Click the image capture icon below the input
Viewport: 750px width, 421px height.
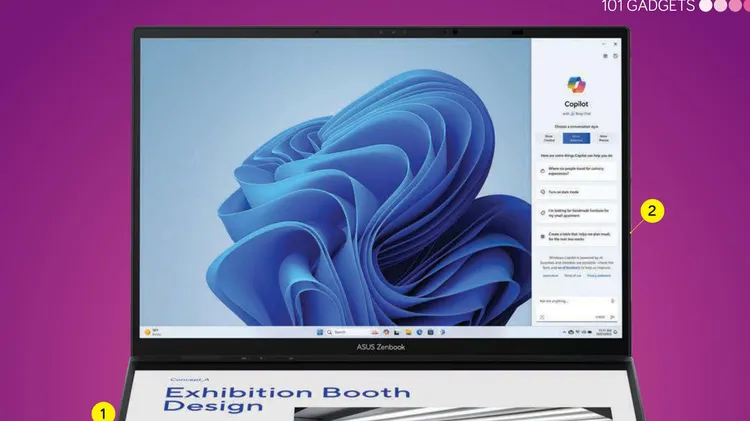coord(542,317)
